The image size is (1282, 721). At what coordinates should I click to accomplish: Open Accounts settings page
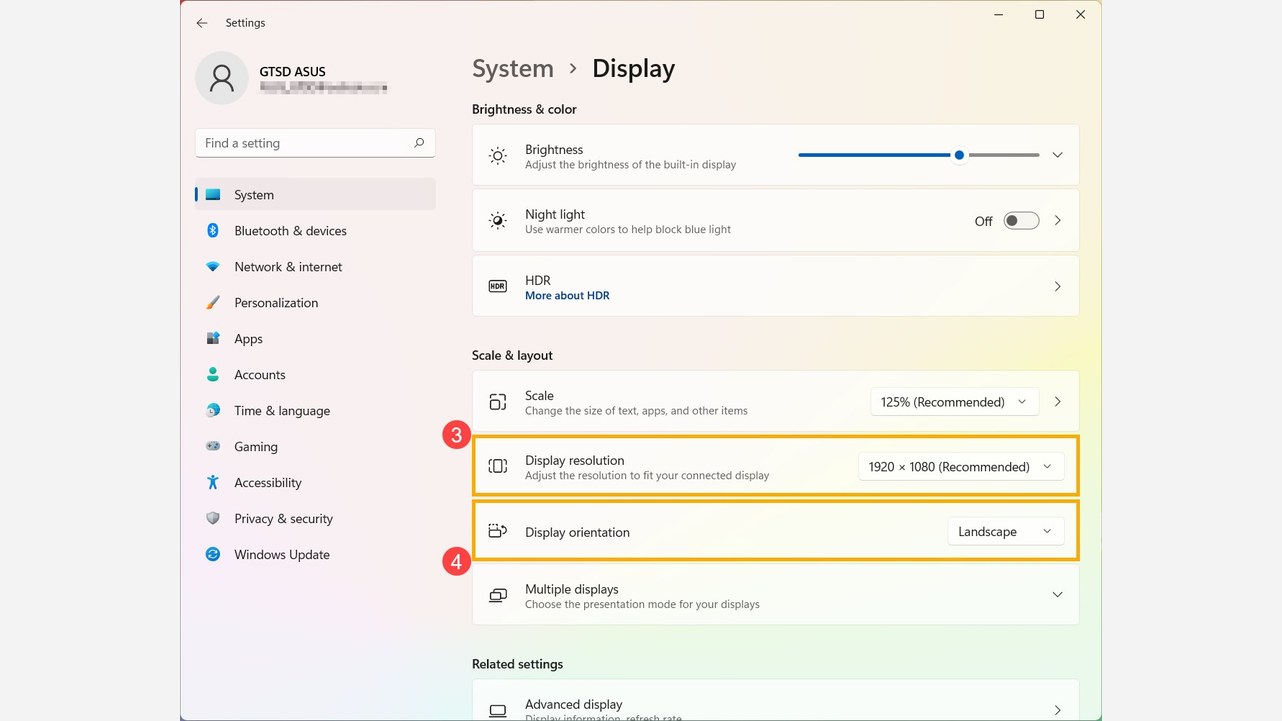(315, 375)
